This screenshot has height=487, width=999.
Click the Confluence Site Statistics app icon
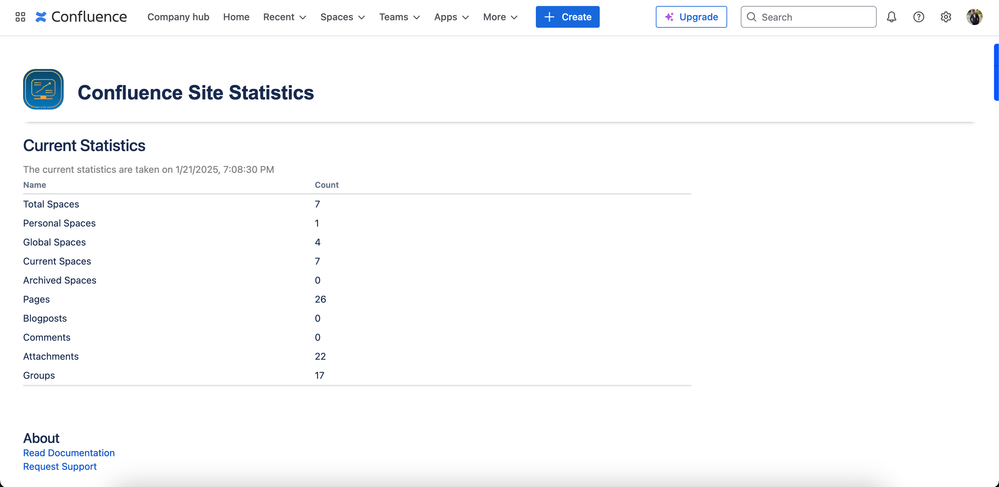(x=43, y=89)
